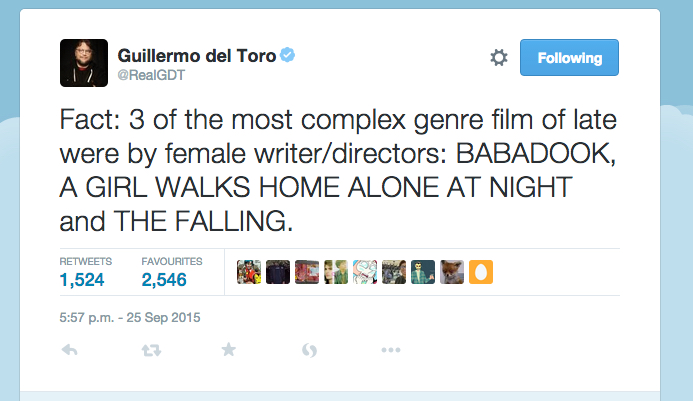Open the 5:57 p.m. 25 Sep 2015 timestamp

pyautogui.click(x=130, y=317)
